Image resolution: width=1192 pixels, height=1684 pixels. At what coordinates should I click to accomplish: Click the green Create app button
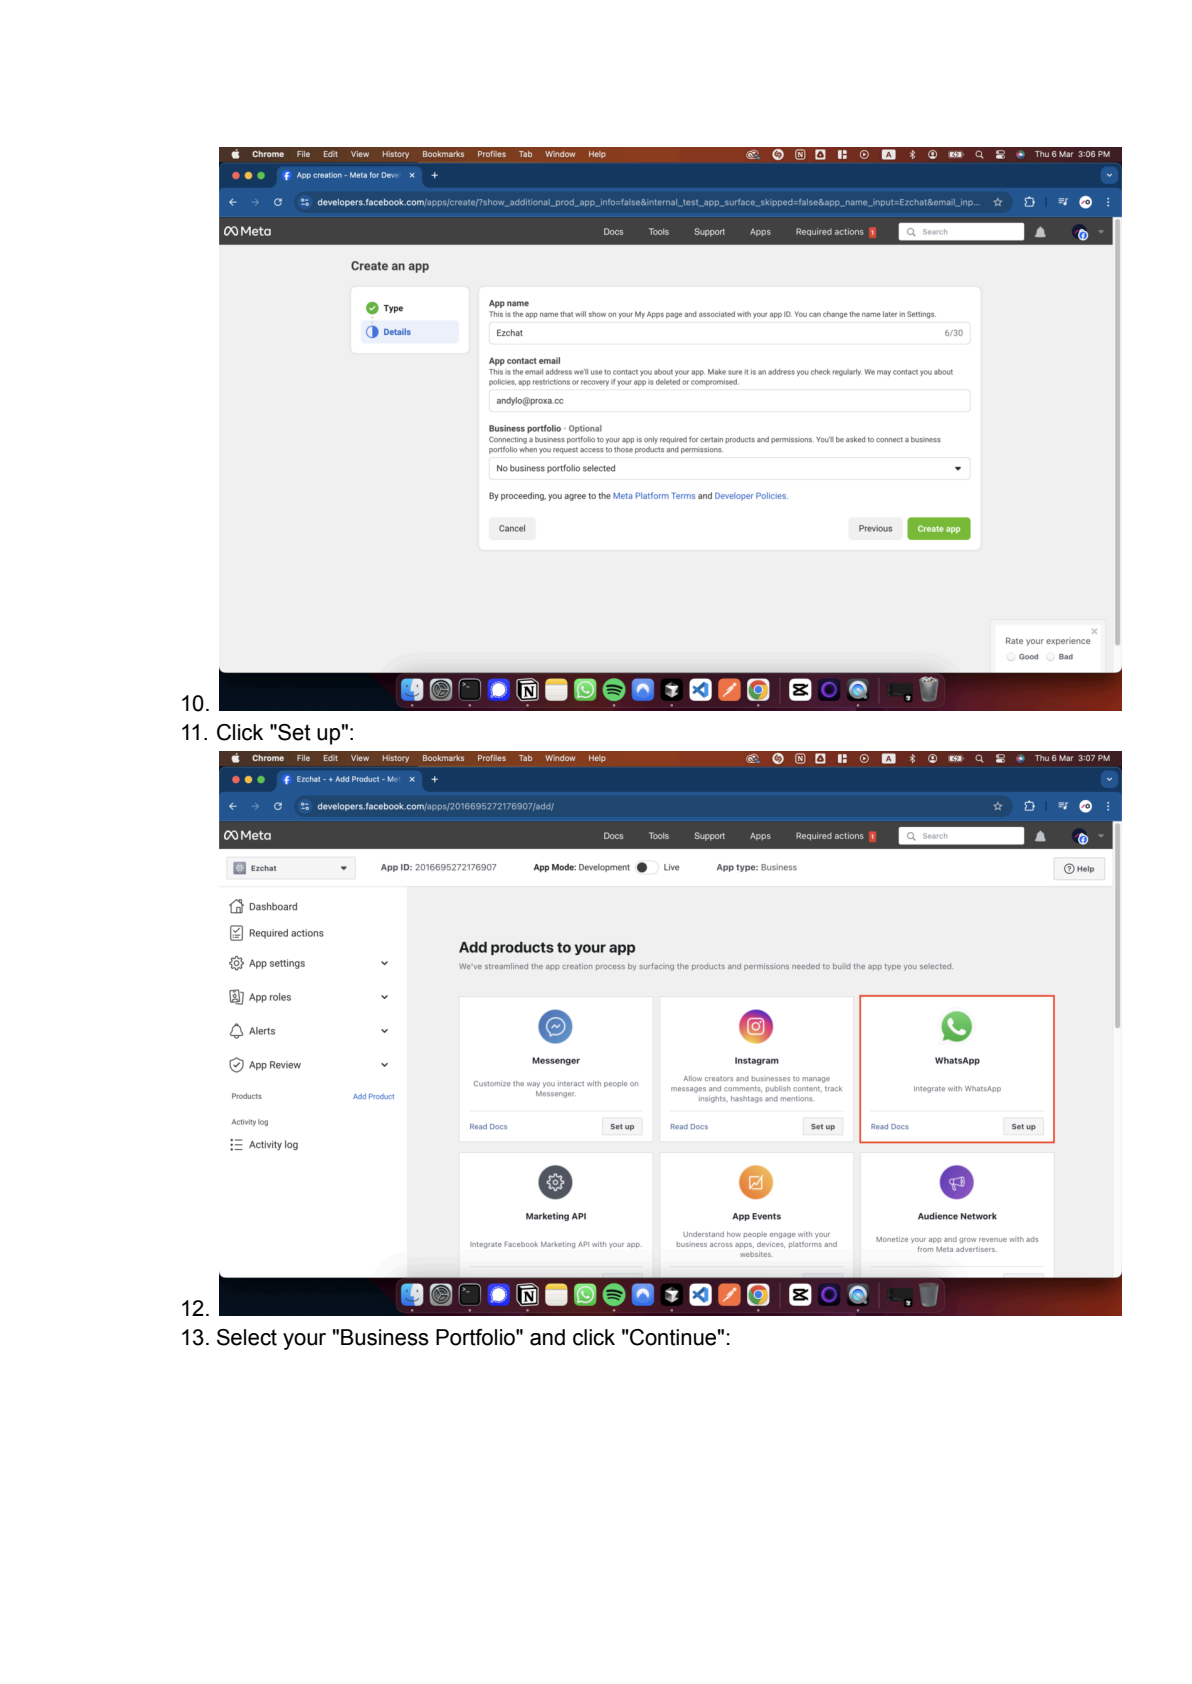[938, 529]
